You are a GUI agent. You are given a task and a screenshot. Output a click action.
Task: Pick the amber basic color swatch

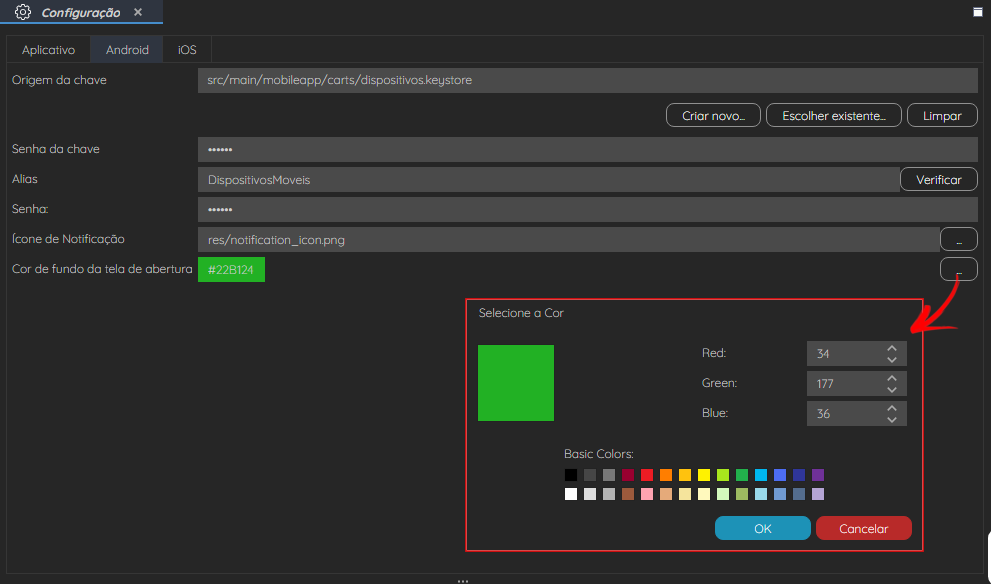click(x=684, y=475)
